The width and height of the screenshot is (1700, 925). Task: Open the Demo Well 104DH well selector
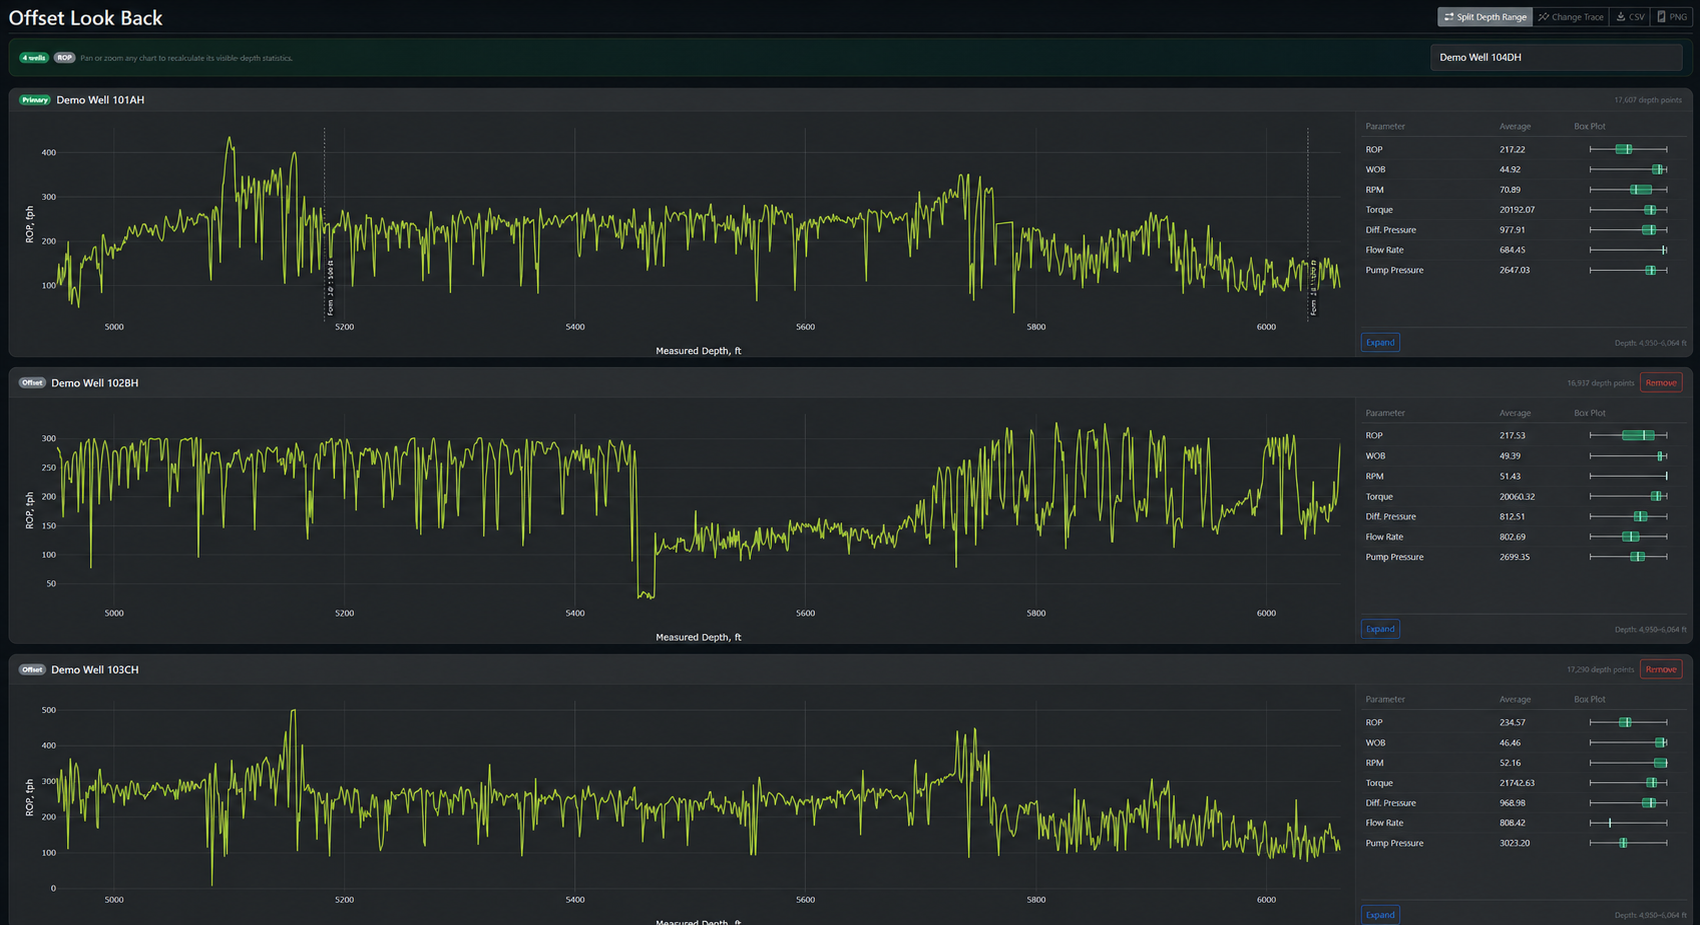[x=1556, y=57]
